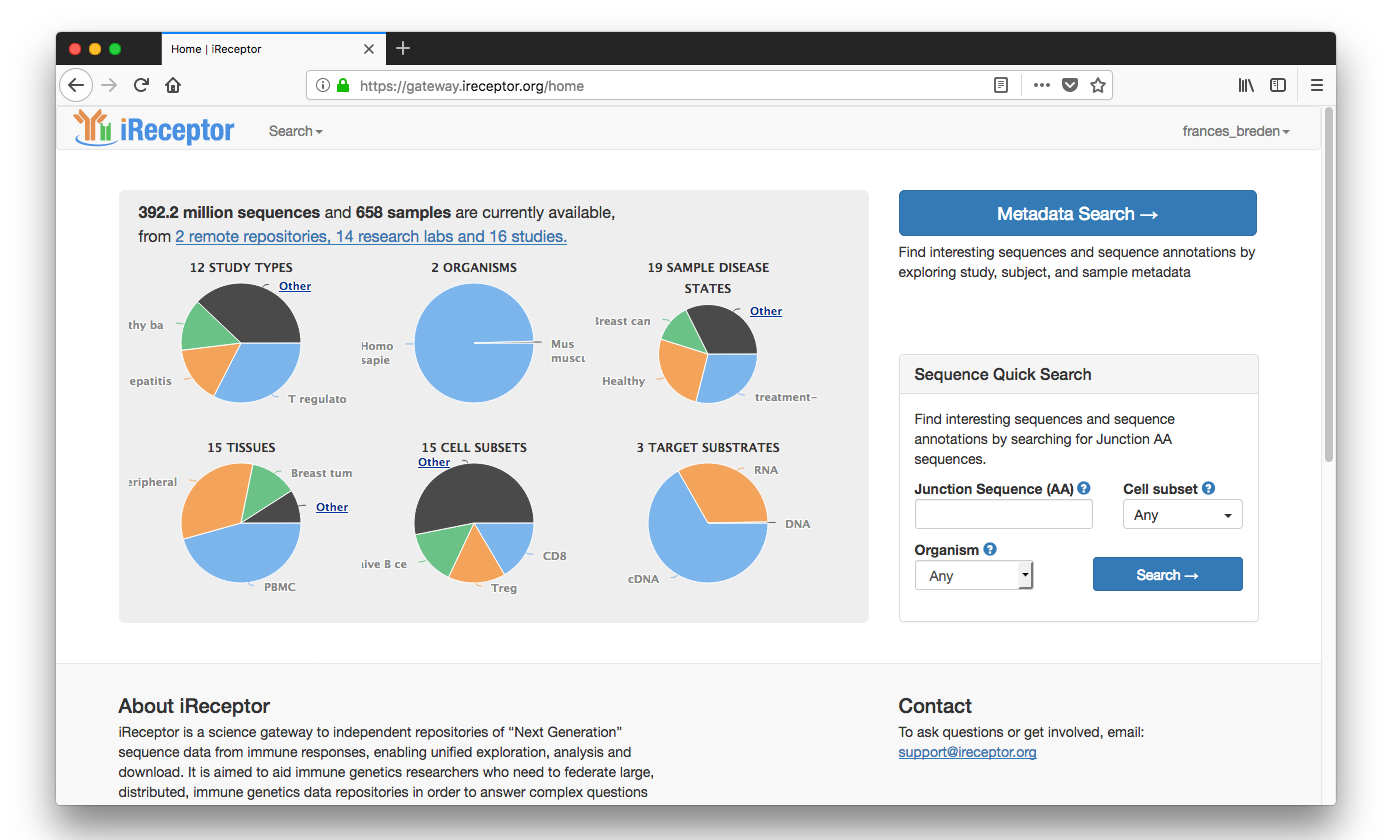Click the 'Mus muscu' label in Organisms chart
This screenshot has width=1392, height=840.
click(567, 351)
